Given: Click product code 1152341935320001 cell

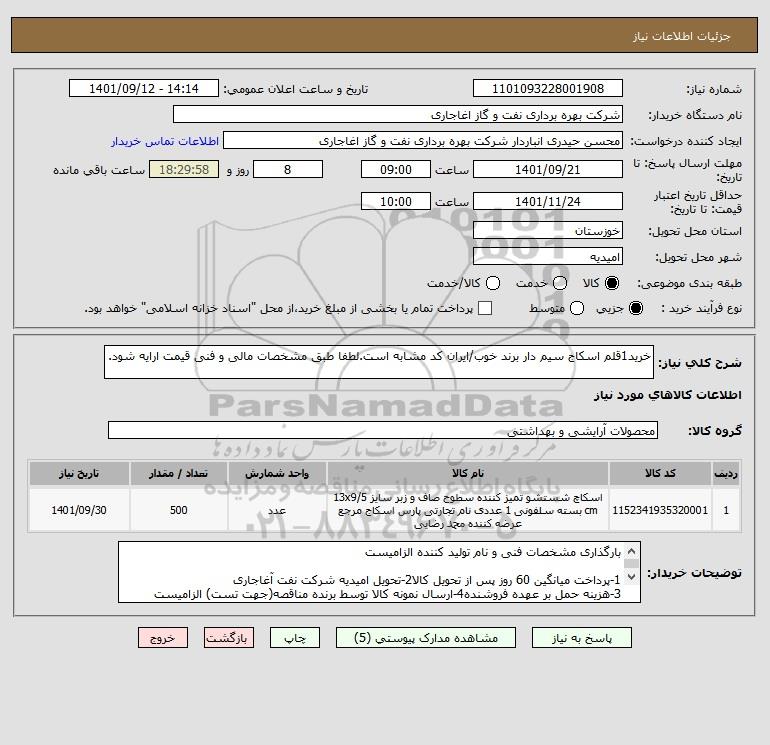Looking at the screenshot, I should coord(660,510).
